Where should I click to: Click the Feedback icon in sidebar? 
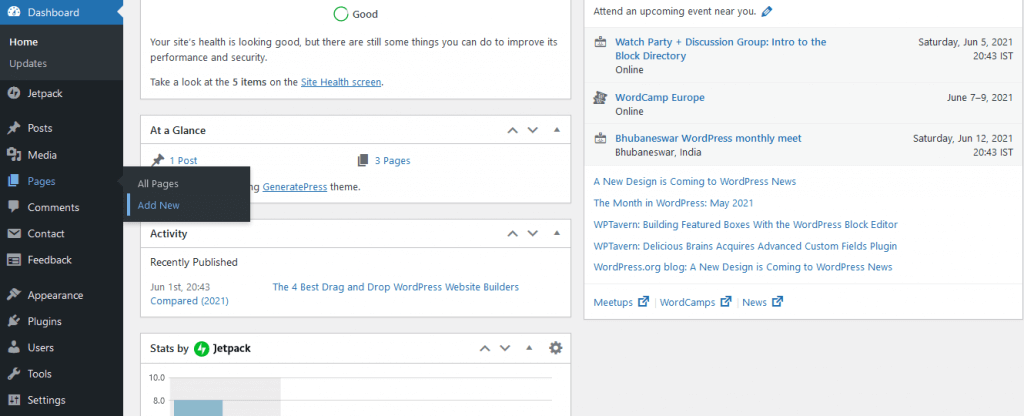click(13, 259)
